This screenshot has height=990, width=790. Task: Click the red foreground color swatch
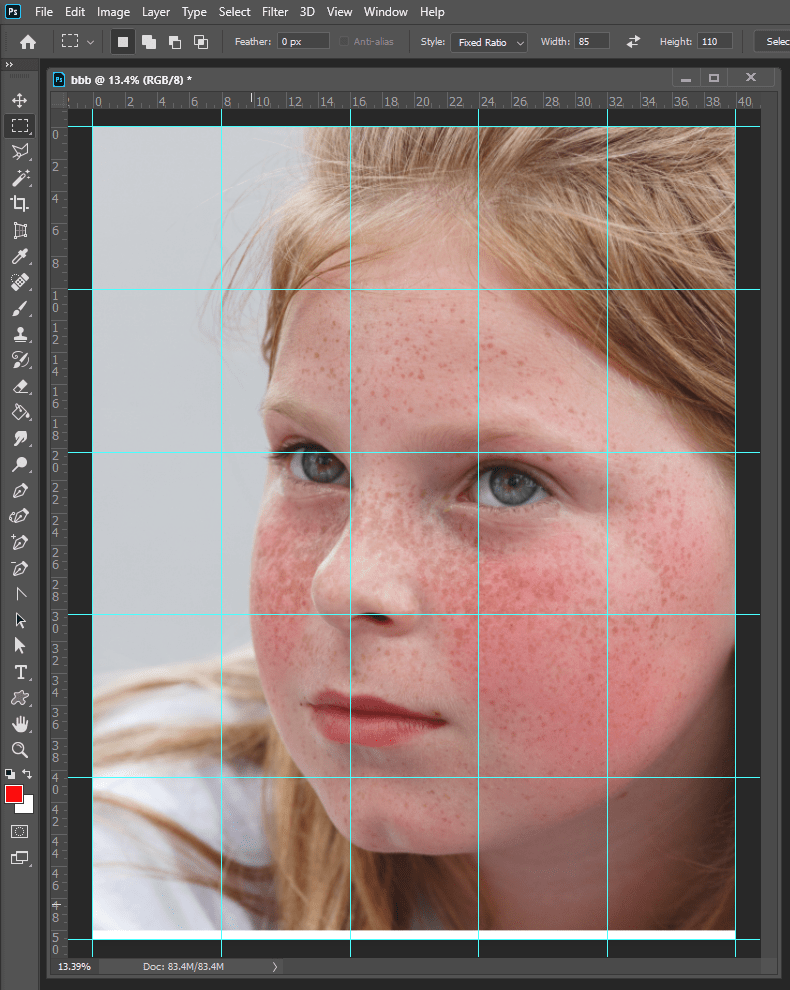13,793
